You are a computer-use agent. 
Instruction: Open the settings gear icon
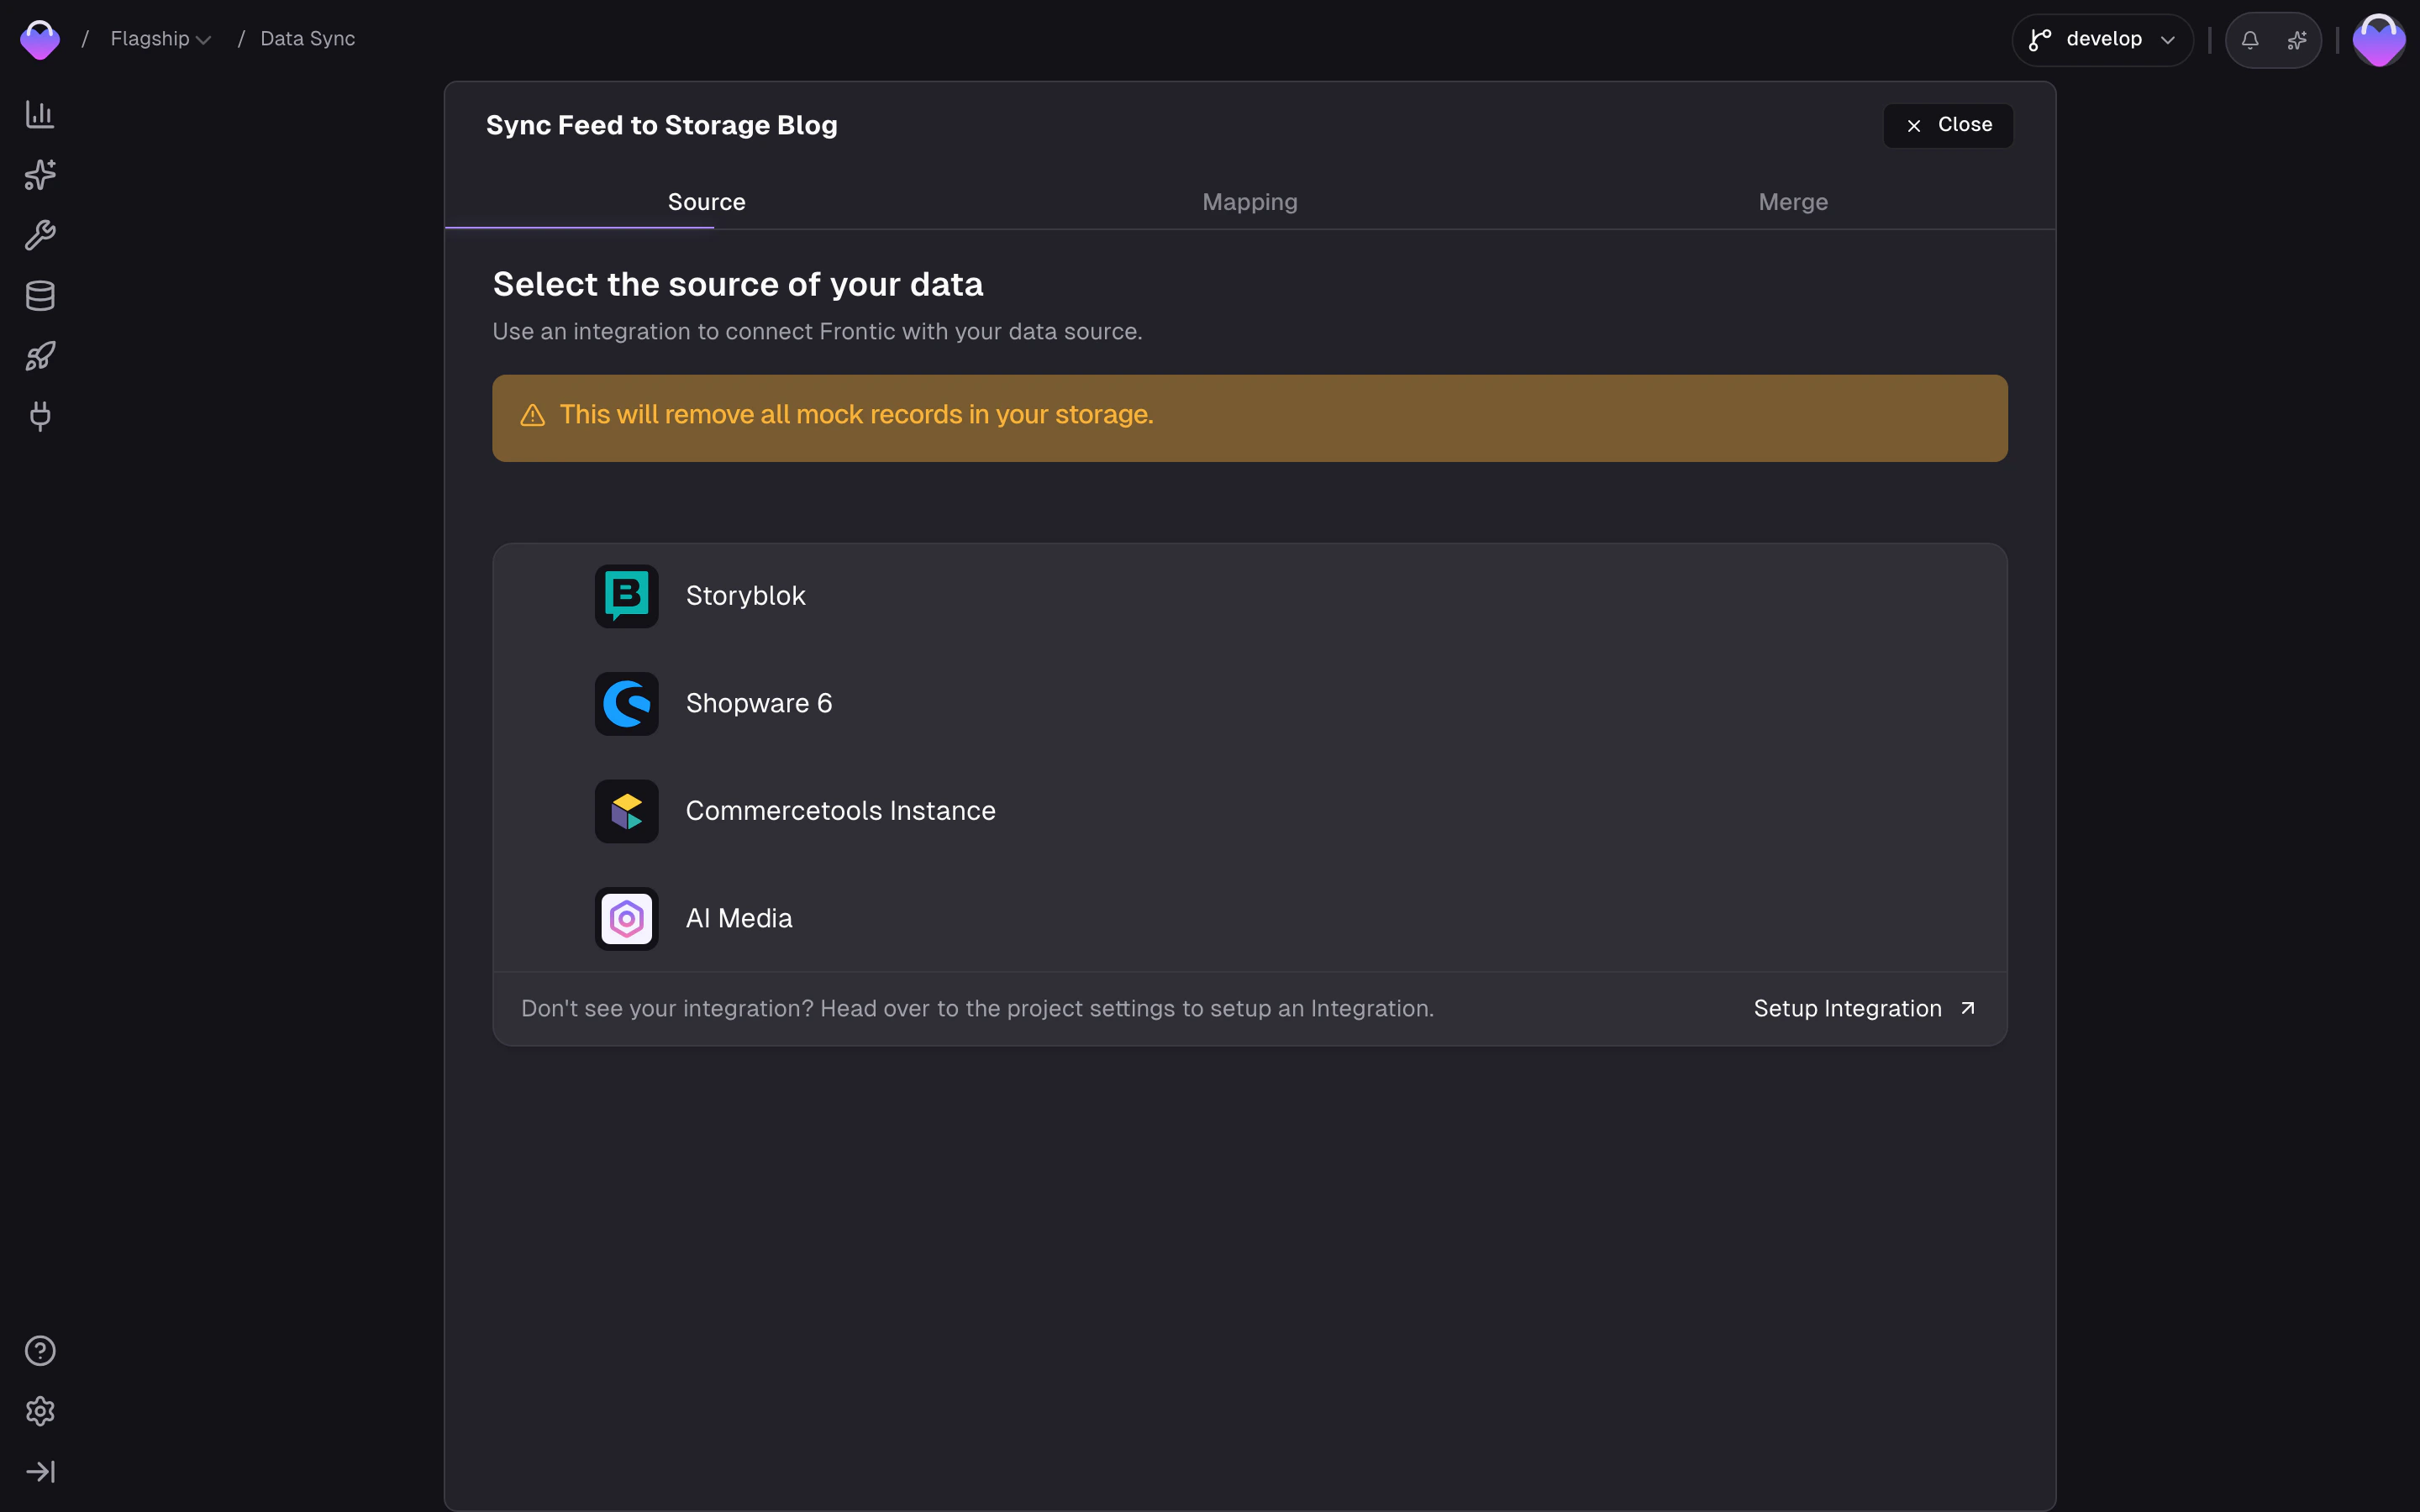tap(40, 1411)
